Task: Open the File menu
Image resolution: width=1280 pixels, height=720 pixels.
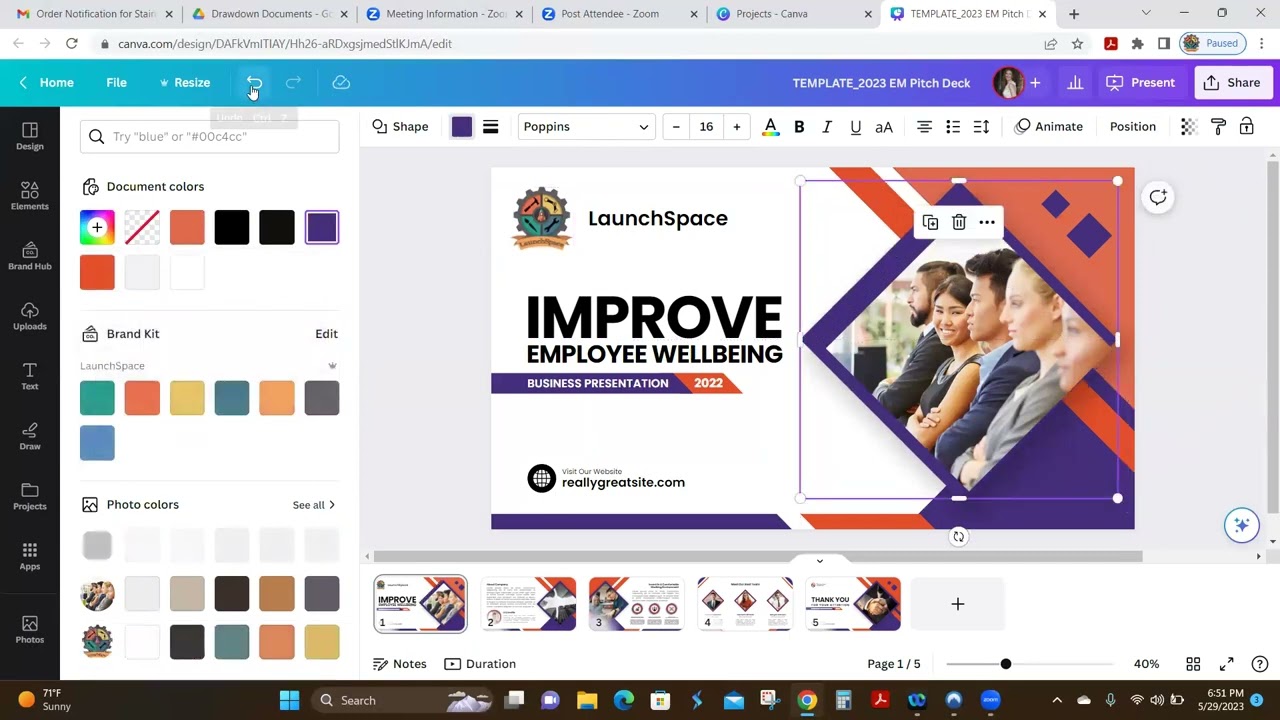Action: [x=116, y=83]
